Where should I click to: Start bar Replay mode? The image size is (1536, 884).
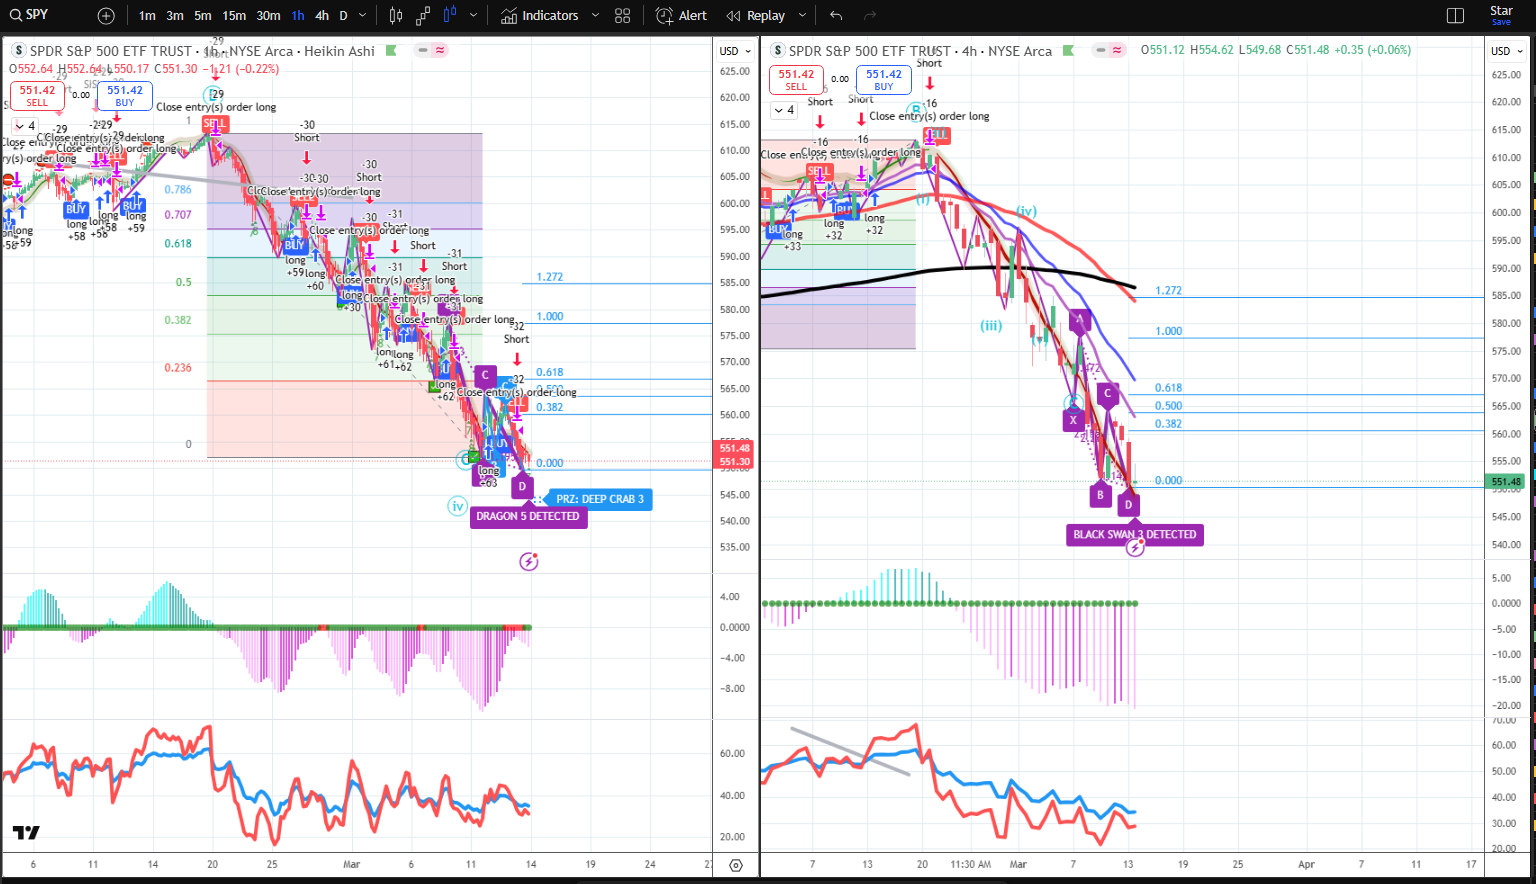click(x=756, y=16)
